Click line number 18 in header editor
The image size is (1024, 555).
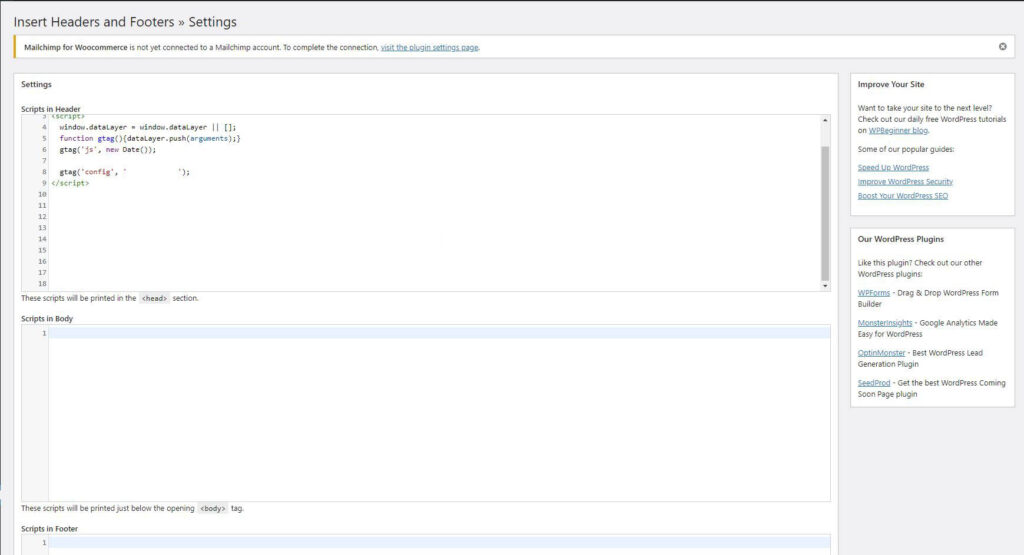[x=42, y=284]
